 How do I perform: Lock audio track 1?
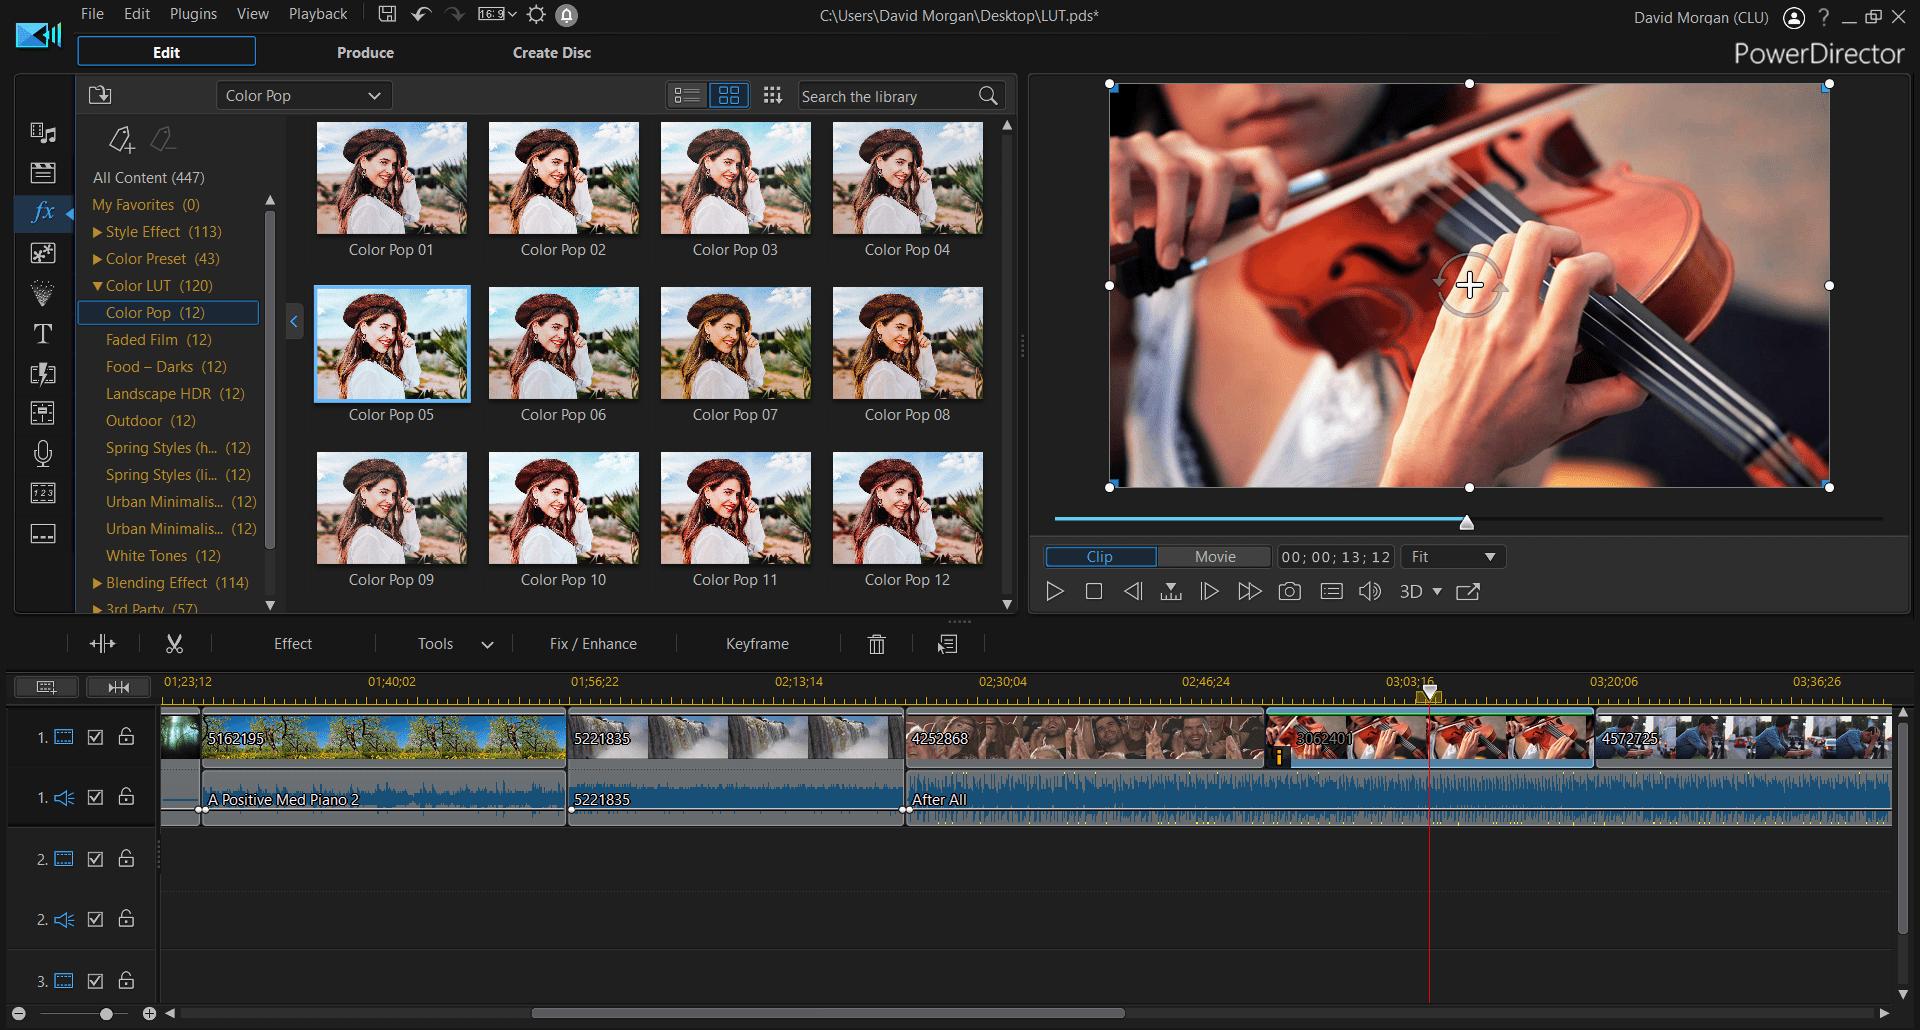pyautogui.click(x=126, y=796)
